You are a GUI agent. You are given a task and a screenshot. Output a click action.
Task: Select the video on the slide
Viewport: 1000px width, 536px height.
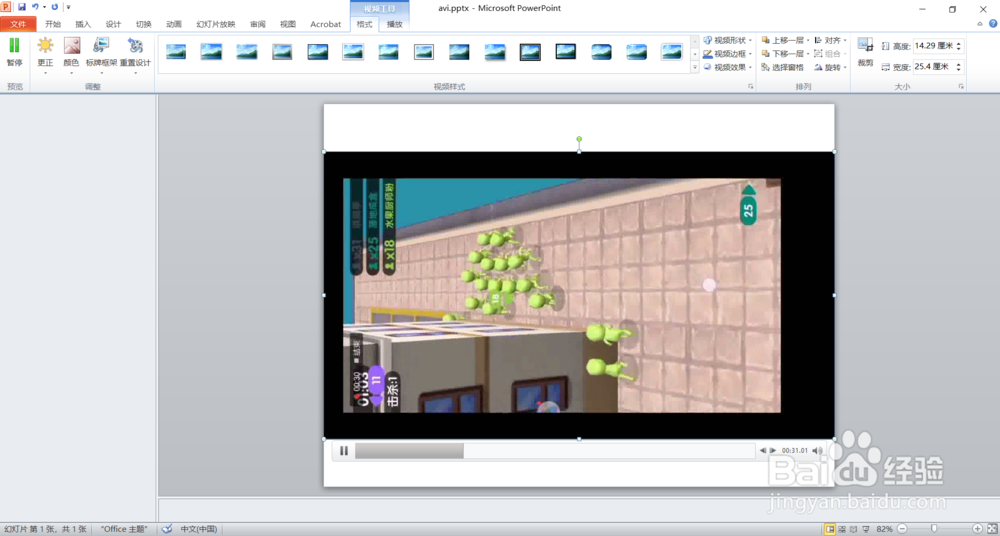[x=579, y=295]
